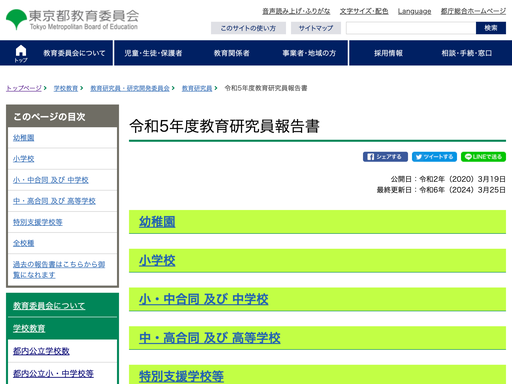Send this page via the LINE button
512x384 pixels.
point(483,157)
